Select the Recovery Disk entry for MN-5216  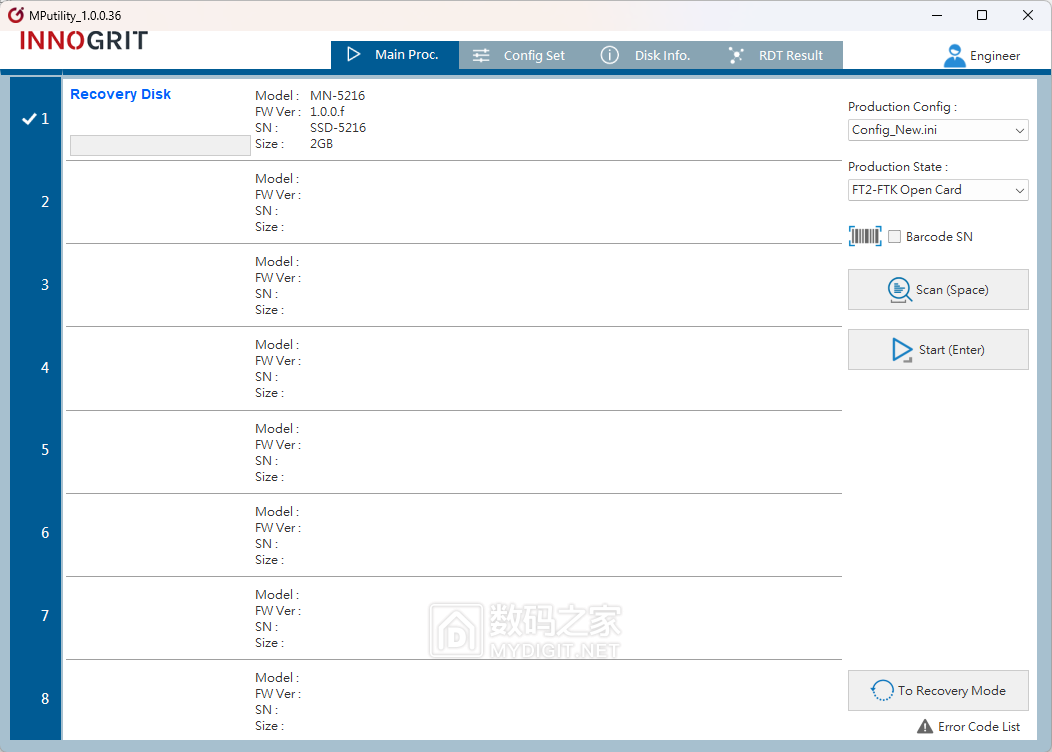(120, 94)
